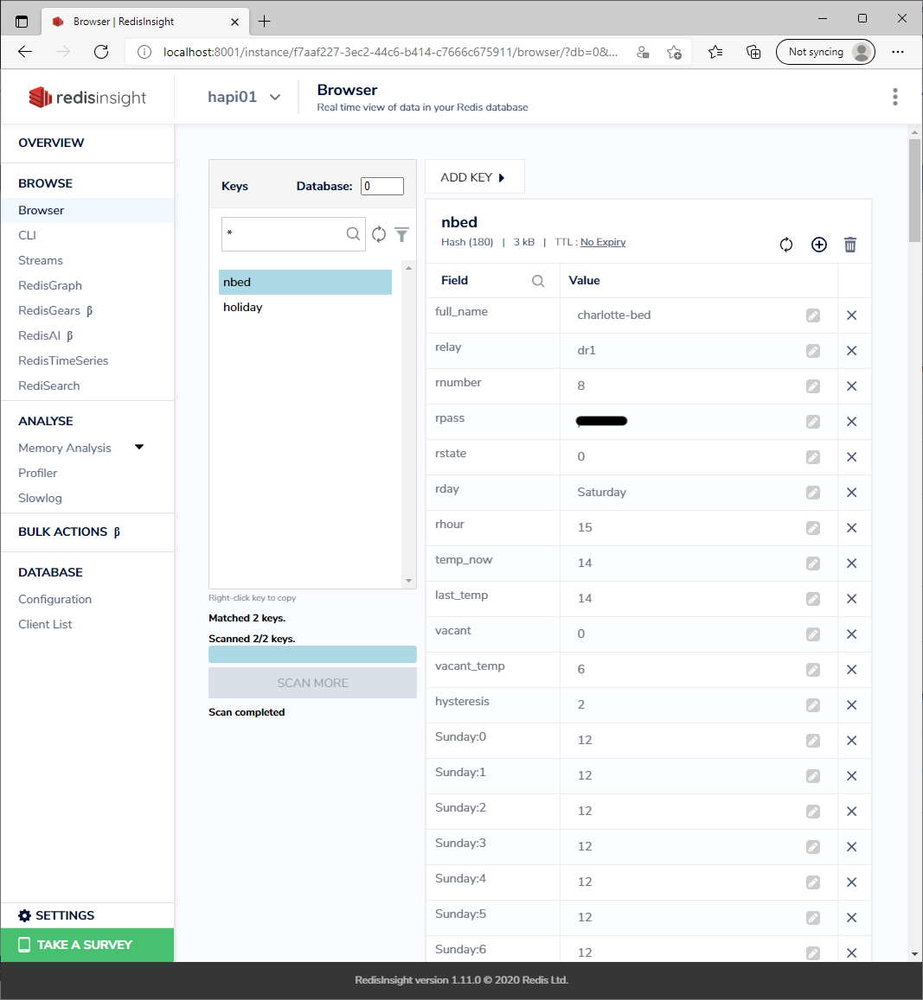Expand the Memory Analysis submenu
Screen dimensions: 923x1000
click(139, 447)
